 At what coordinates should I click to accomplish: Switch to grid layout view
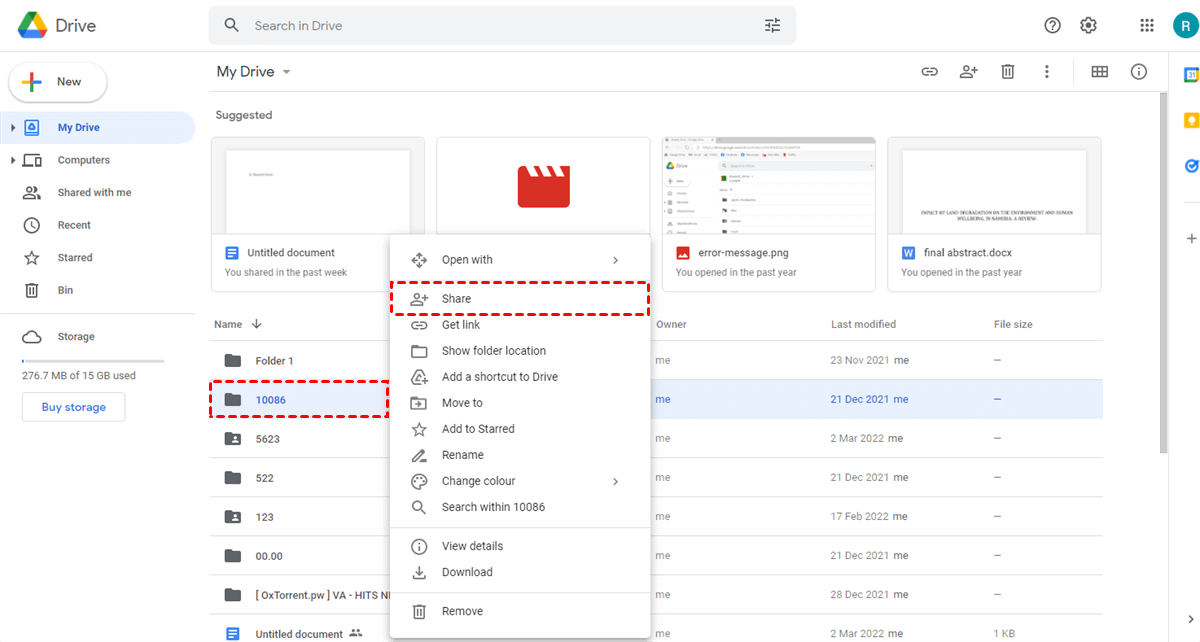tap(1100, 72)
